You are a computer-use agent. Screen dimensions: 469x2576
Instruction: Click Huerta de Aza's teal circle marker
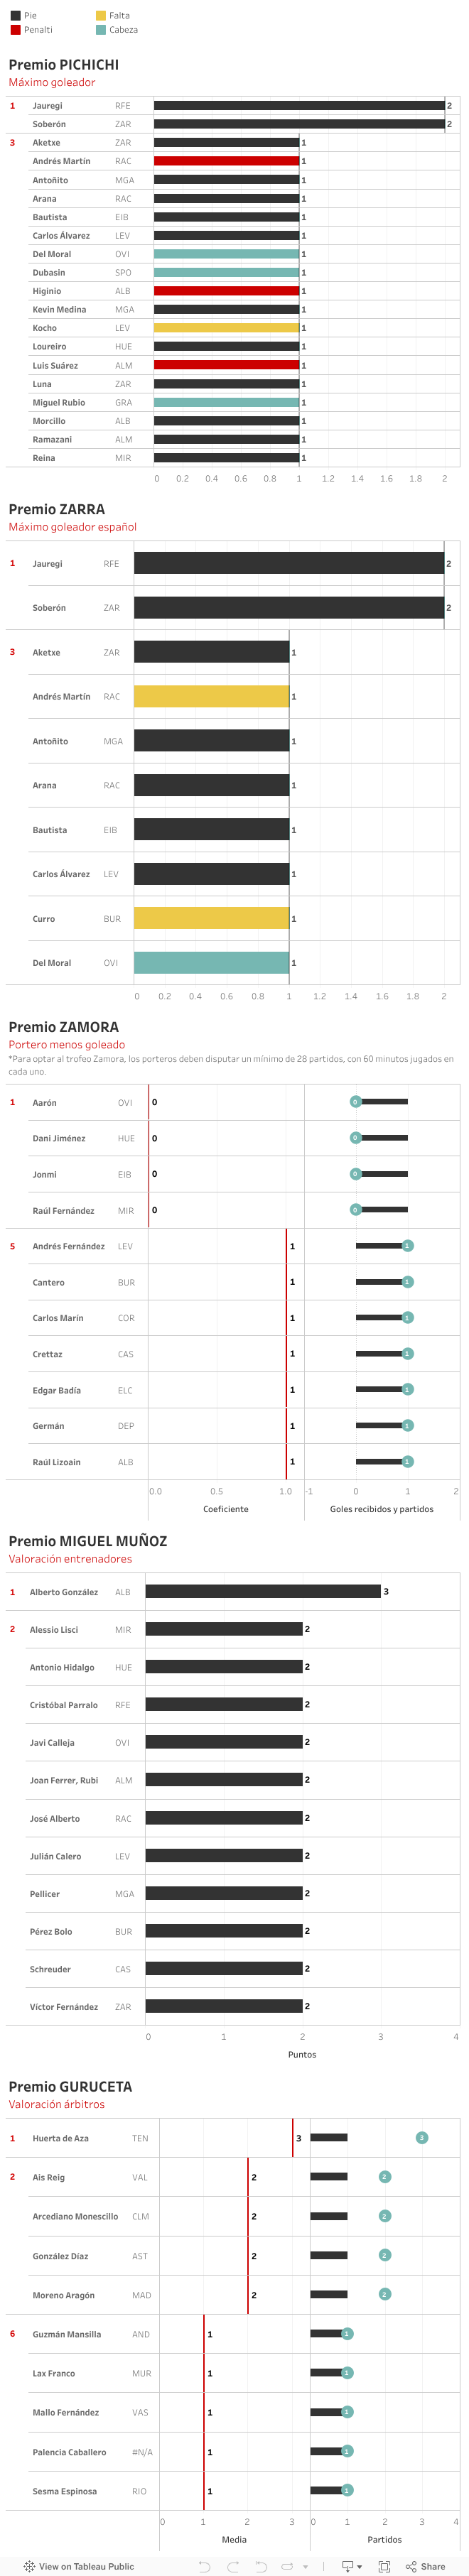pos(421,2137)
